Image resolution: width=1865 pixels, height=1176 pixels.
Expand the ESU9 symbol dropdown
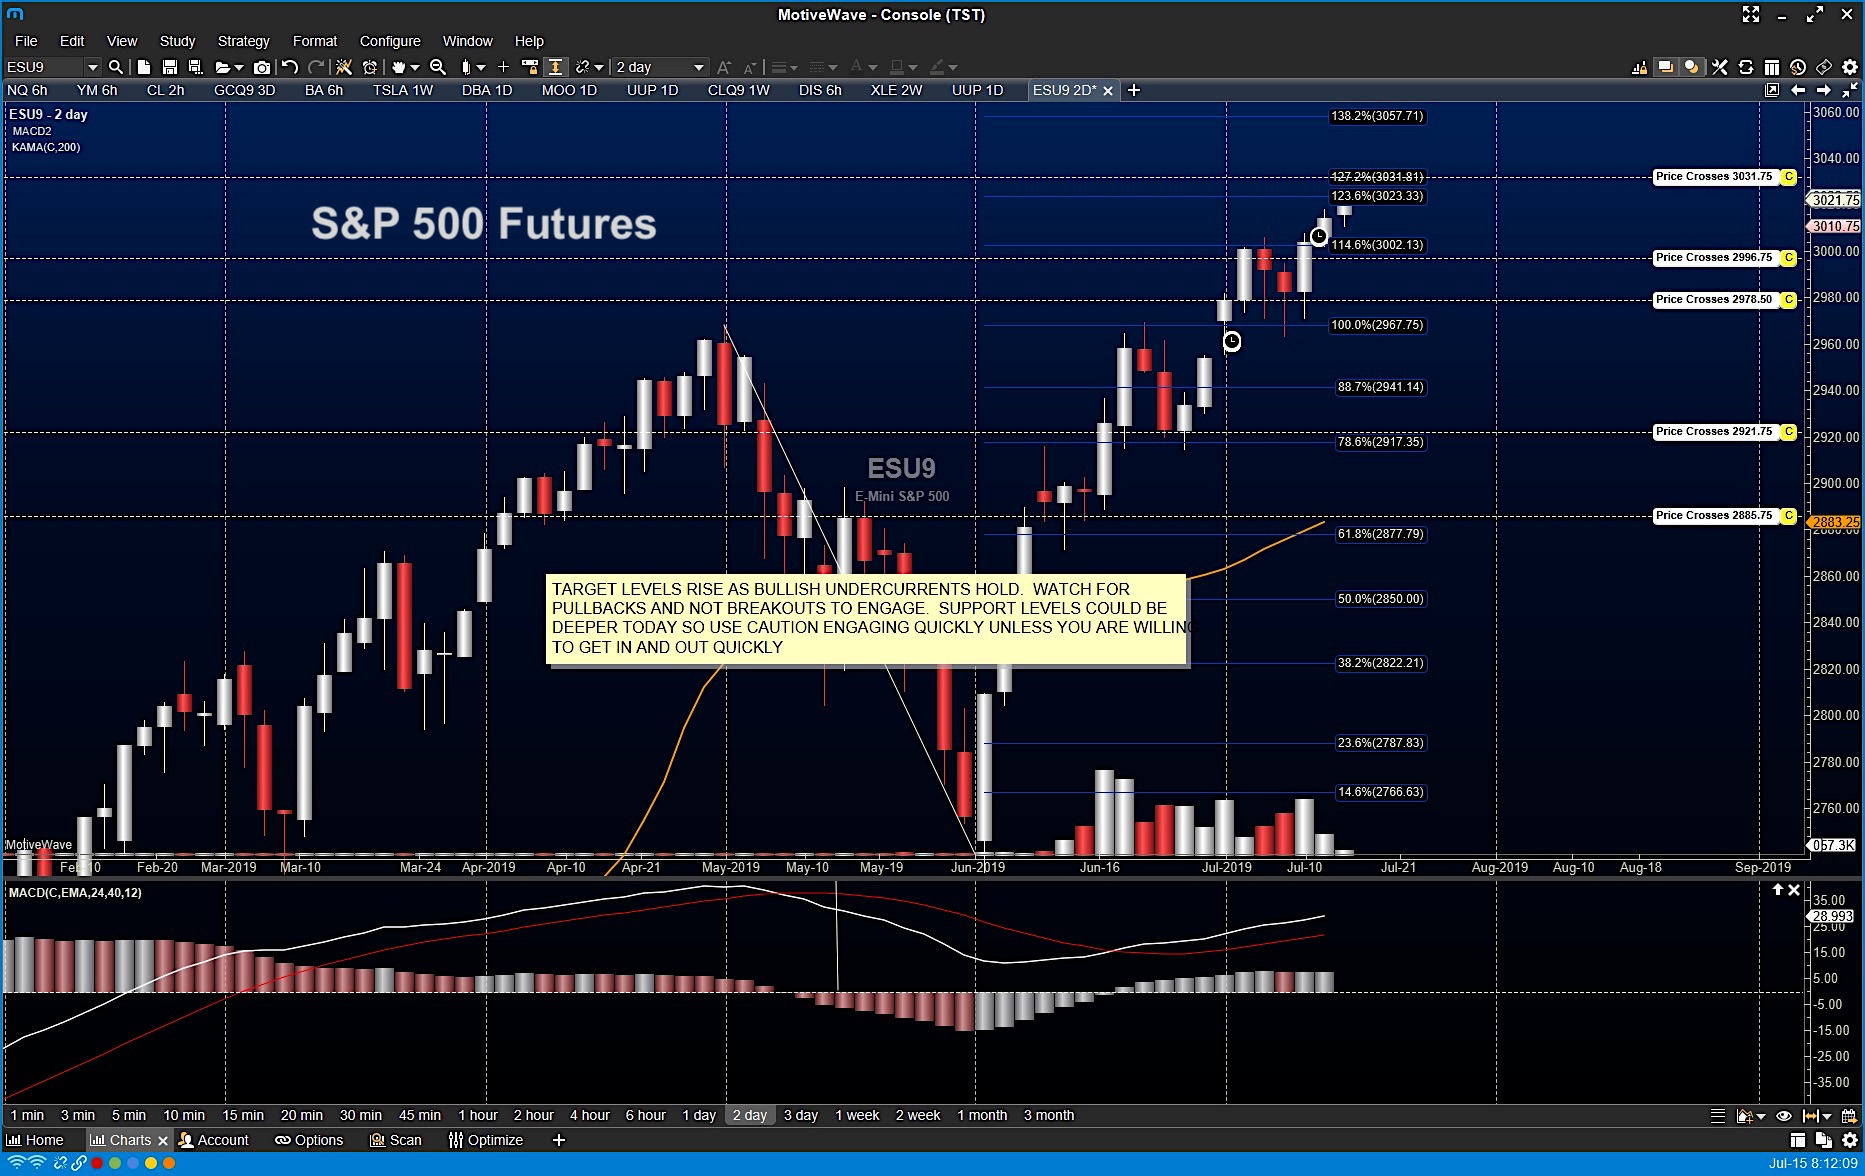click(x=93, y=67)
